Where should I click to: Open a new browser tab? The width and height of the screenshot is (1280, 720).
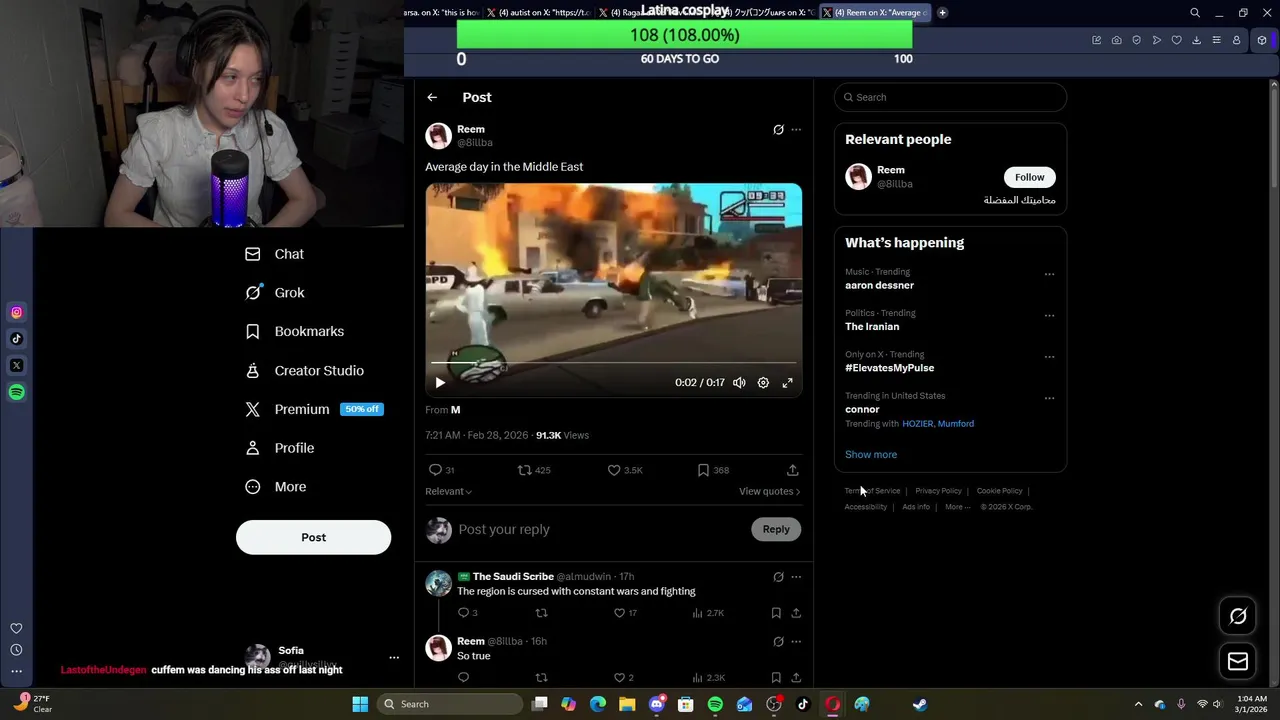click(x=942, y=13)
